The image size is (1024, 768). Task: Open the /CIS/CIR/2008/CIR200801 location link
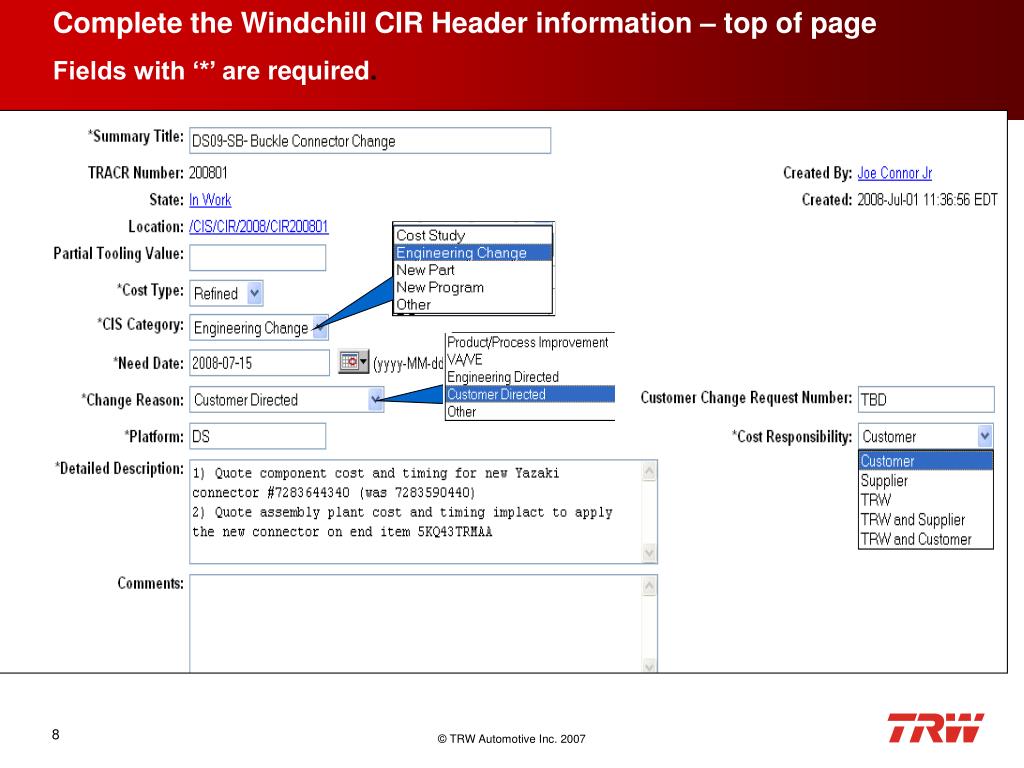[259, 227]
